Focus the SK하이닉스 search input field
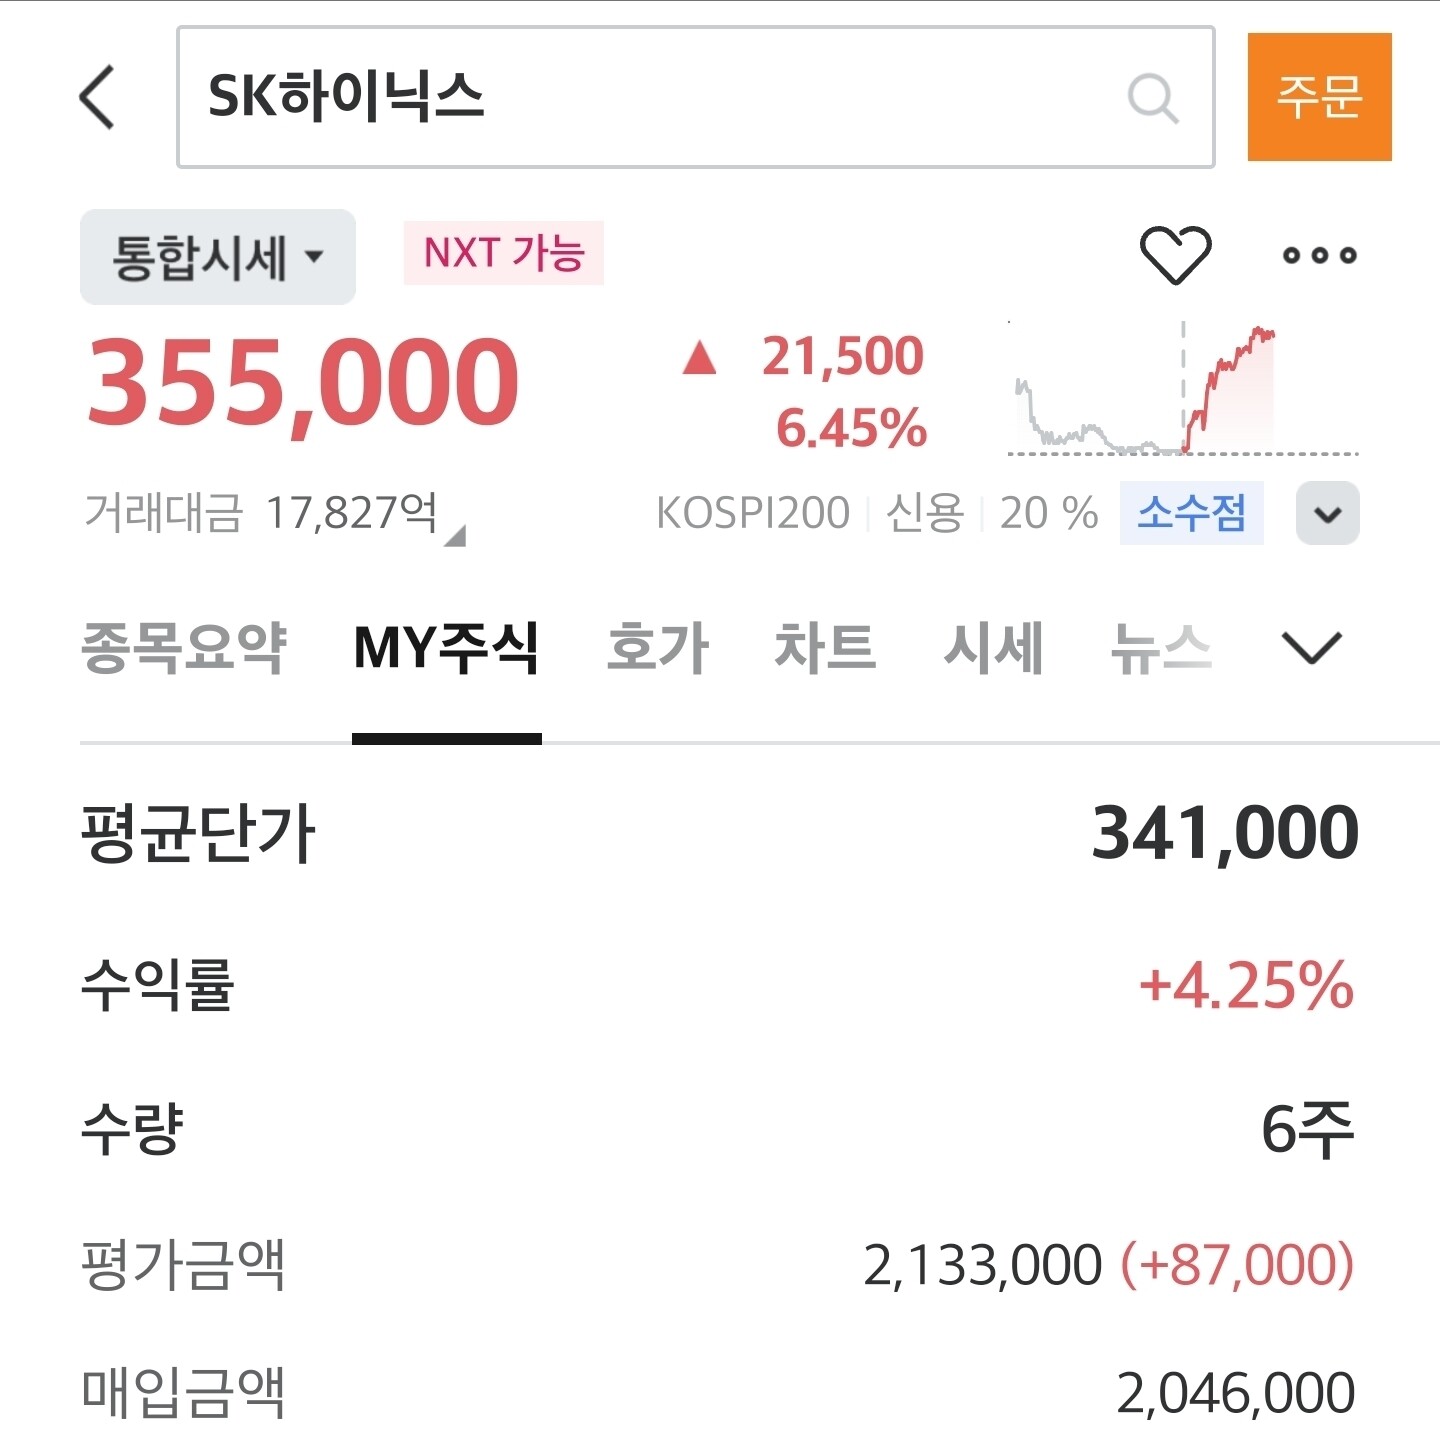The image size is (1440, 1456). pyautogui.click(x=696, y=97)
